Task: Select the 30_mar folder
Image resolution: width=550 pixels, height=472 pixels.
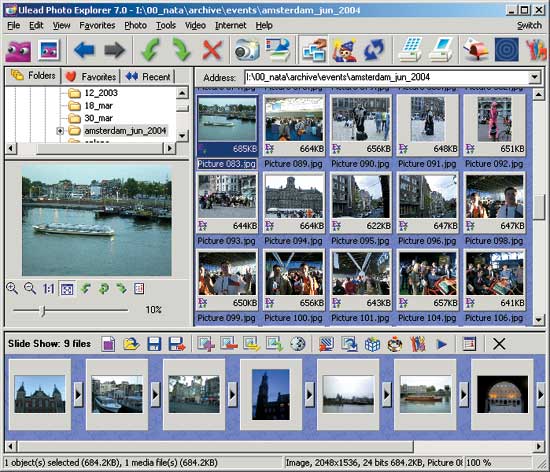Action: [98, 118]
